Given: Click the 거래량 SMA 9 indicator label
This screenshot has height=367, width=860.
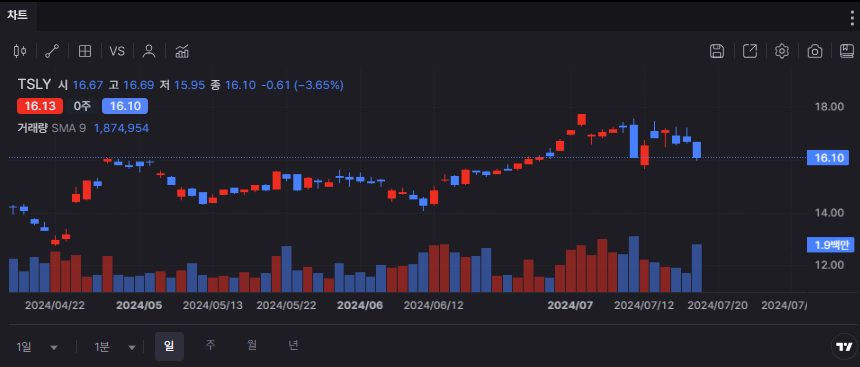Looking at the screenshot, I should pos(52,128).
